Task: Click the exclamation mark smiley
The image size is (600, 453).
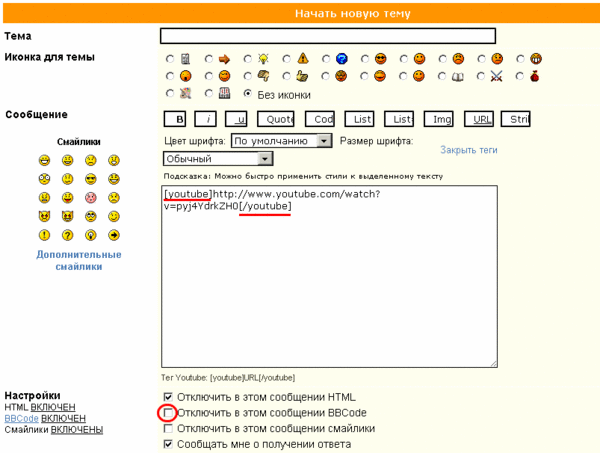Action: 44,236
